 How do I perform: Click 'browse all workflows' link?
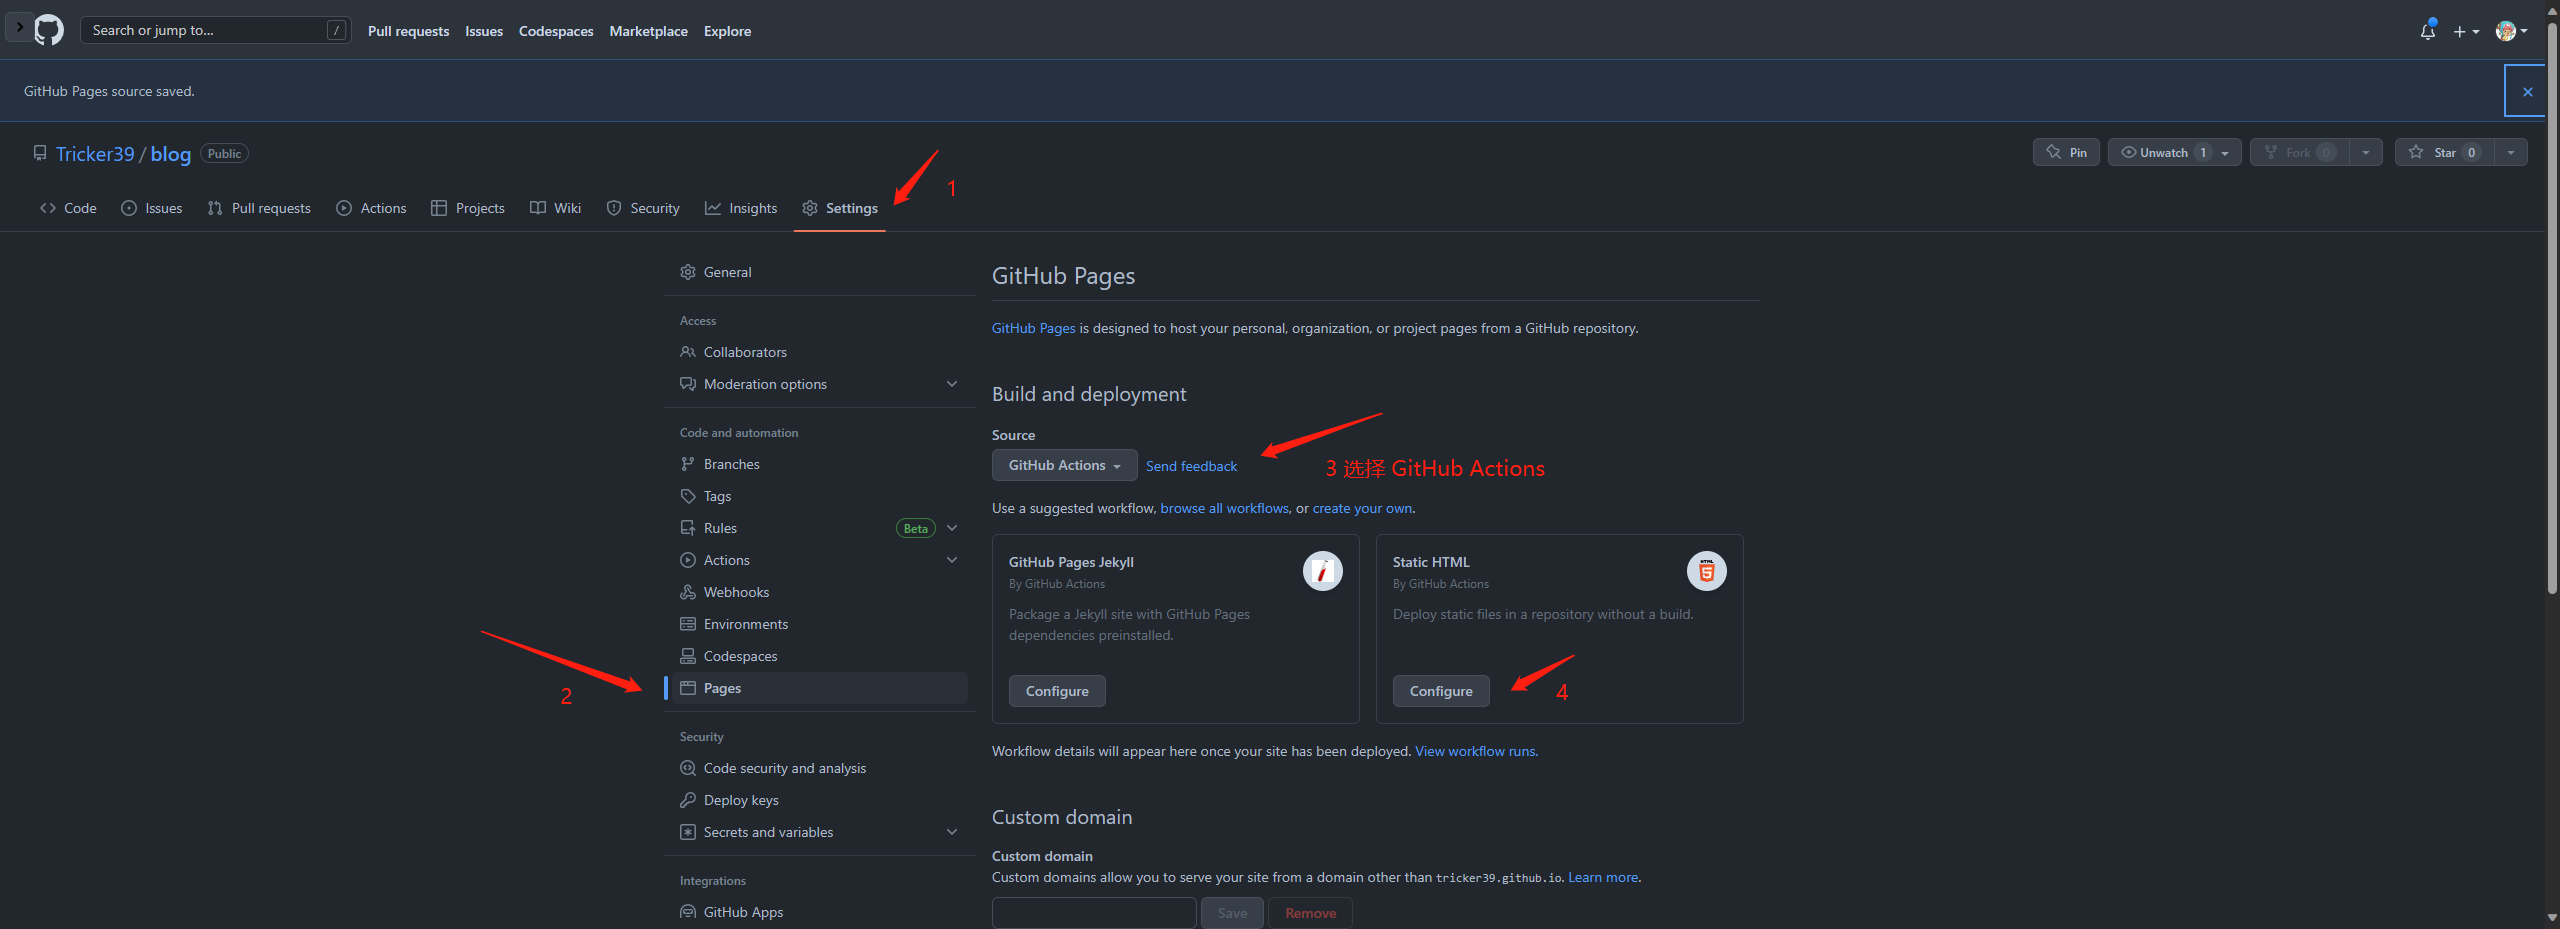pyautogui.click(x=1224, y=508)
